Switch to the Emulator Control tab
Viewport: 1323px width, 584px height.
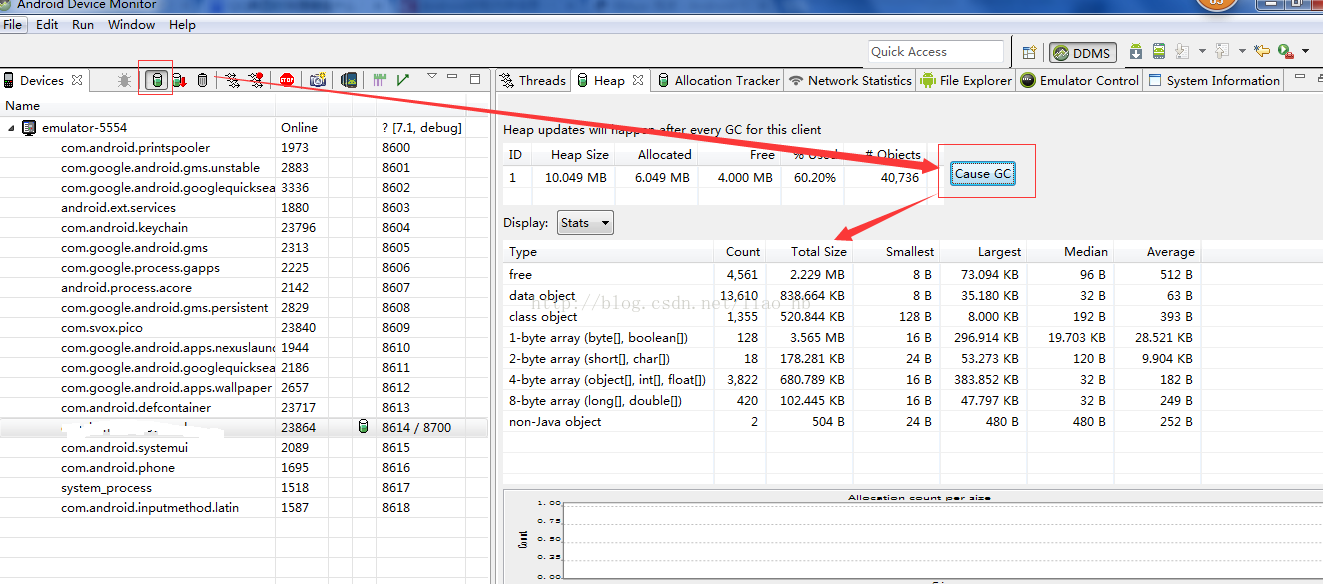[x=1080, y=80]
